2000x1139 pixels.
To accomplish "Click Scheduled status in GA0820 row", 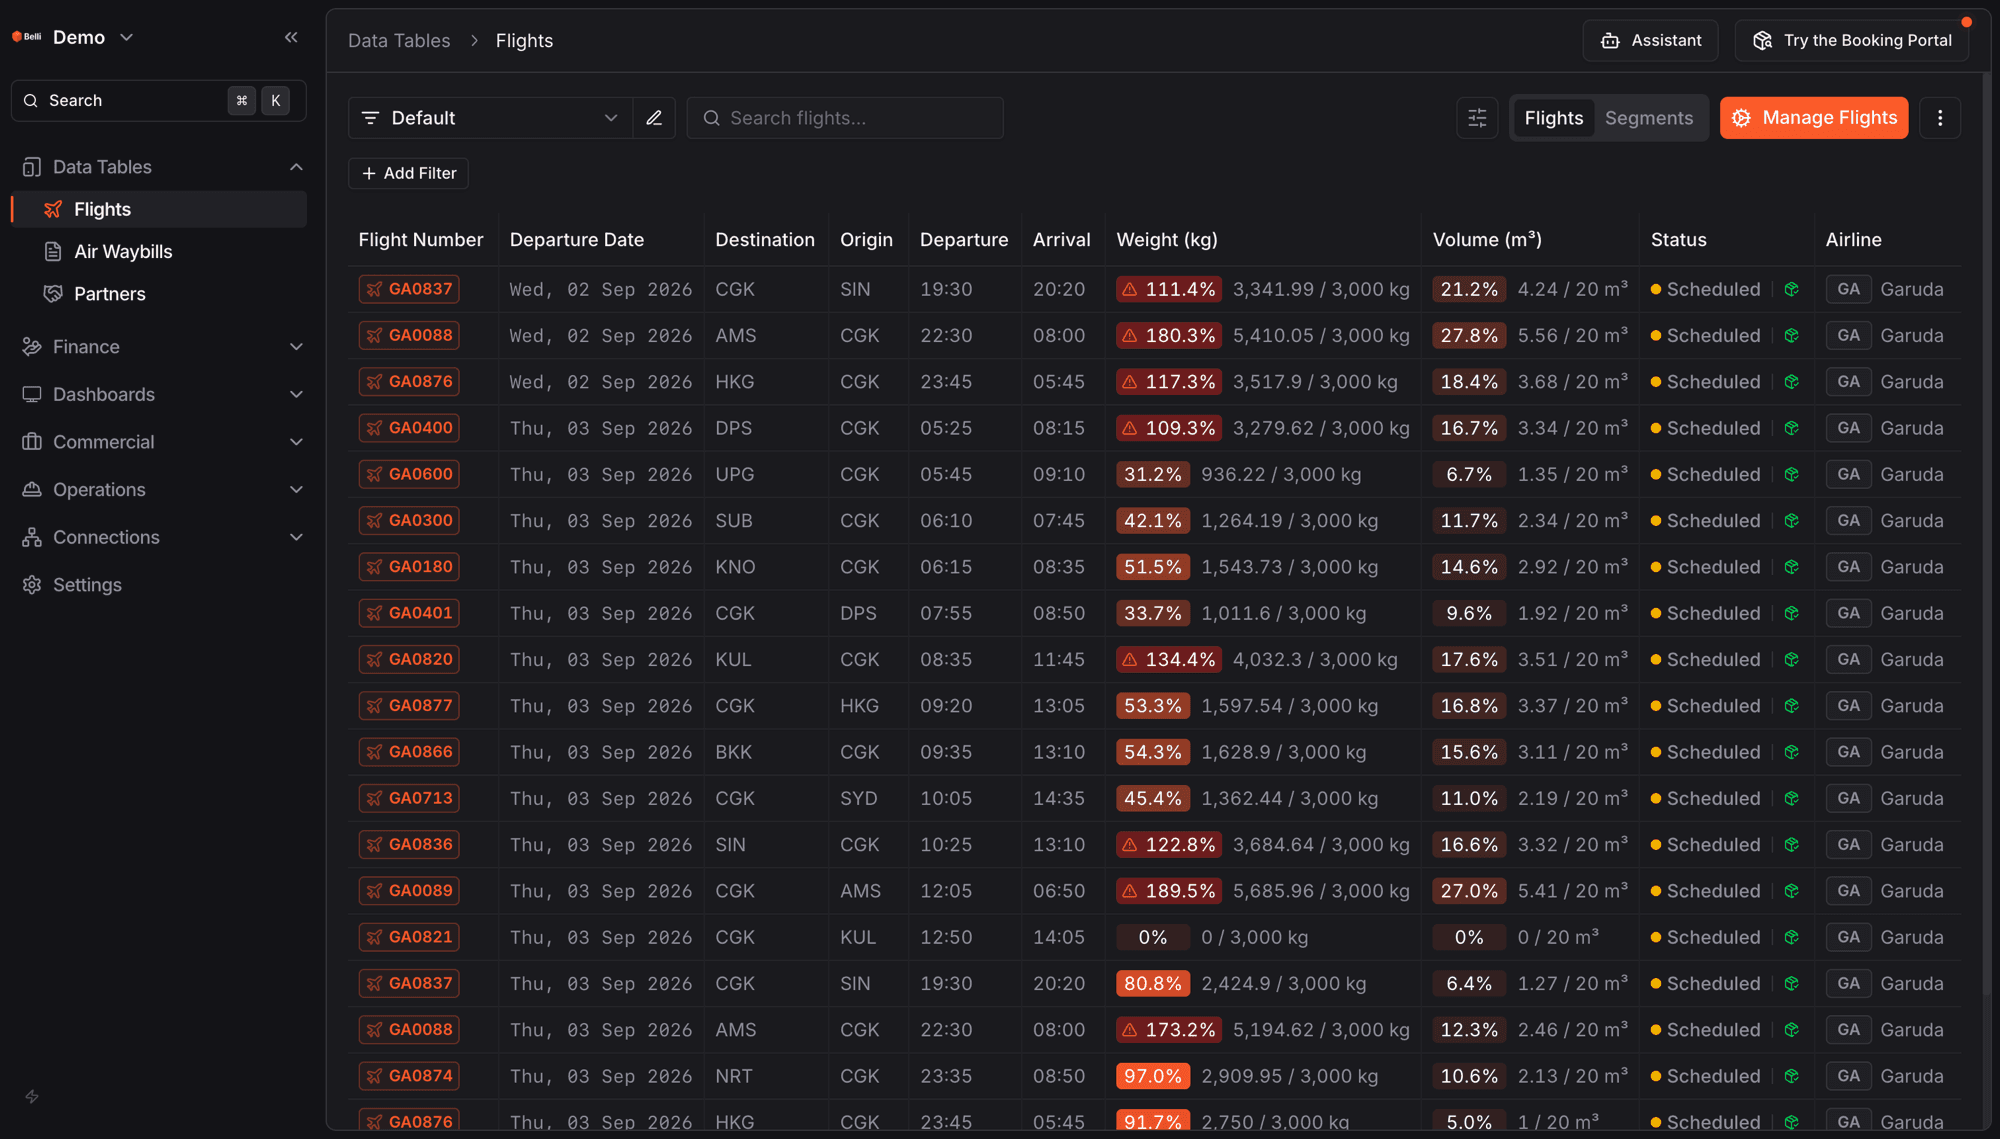I will coord(1705,660).
